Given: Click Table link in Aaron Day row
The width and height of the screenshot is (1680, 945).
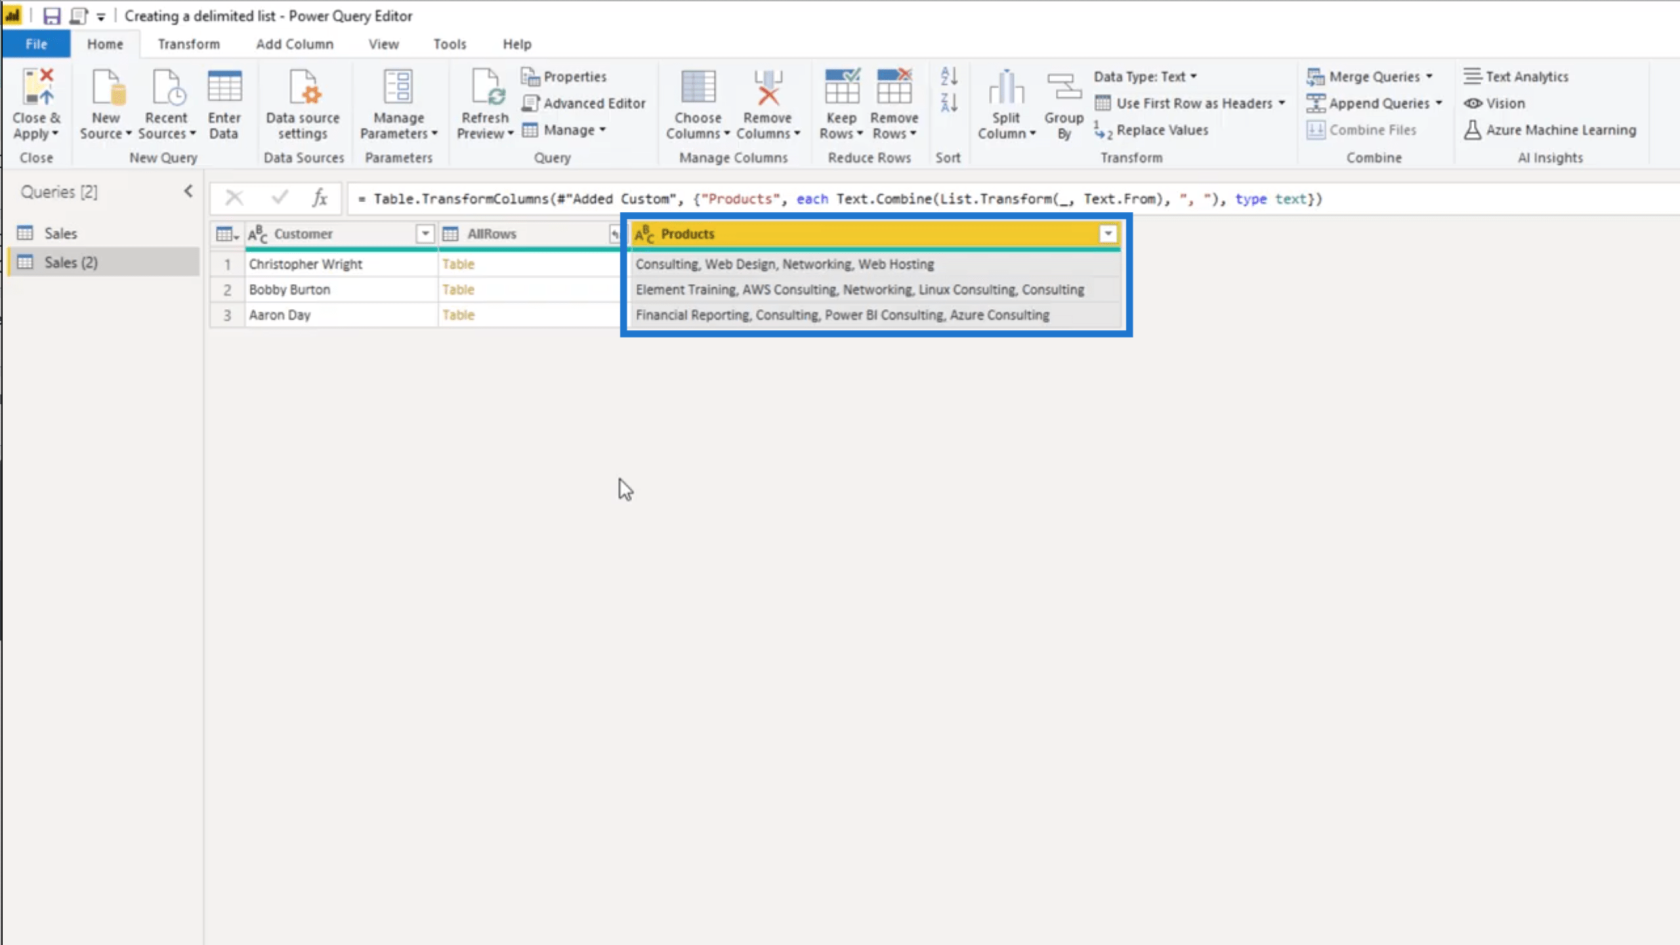Looking at the screenshot, I should [x=458, y=315].
